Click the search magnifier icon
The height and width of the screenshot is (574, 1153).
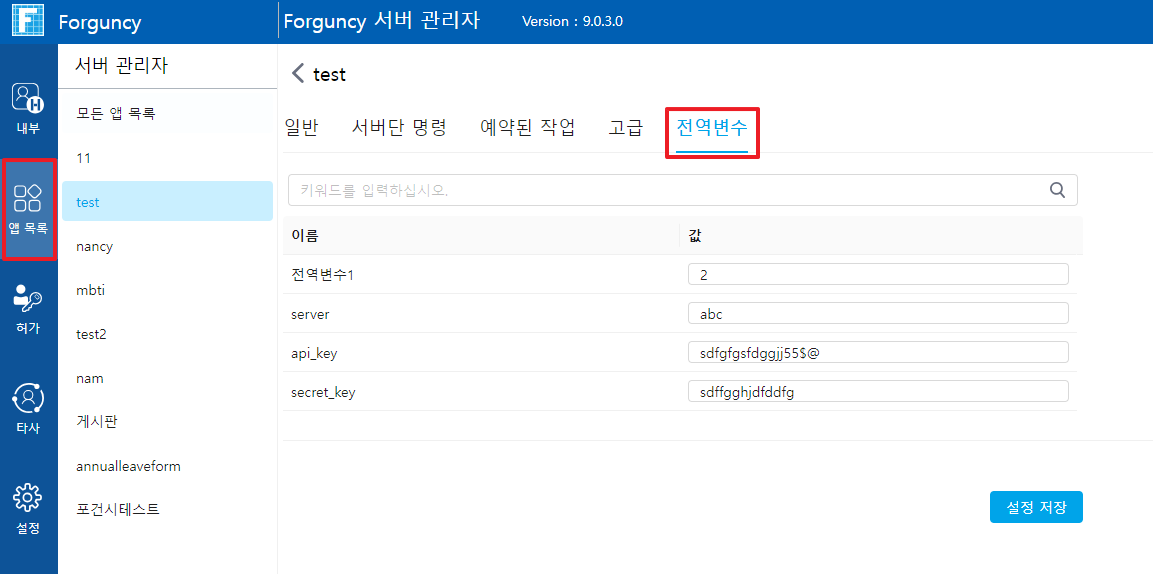[x=1057, y=190]
